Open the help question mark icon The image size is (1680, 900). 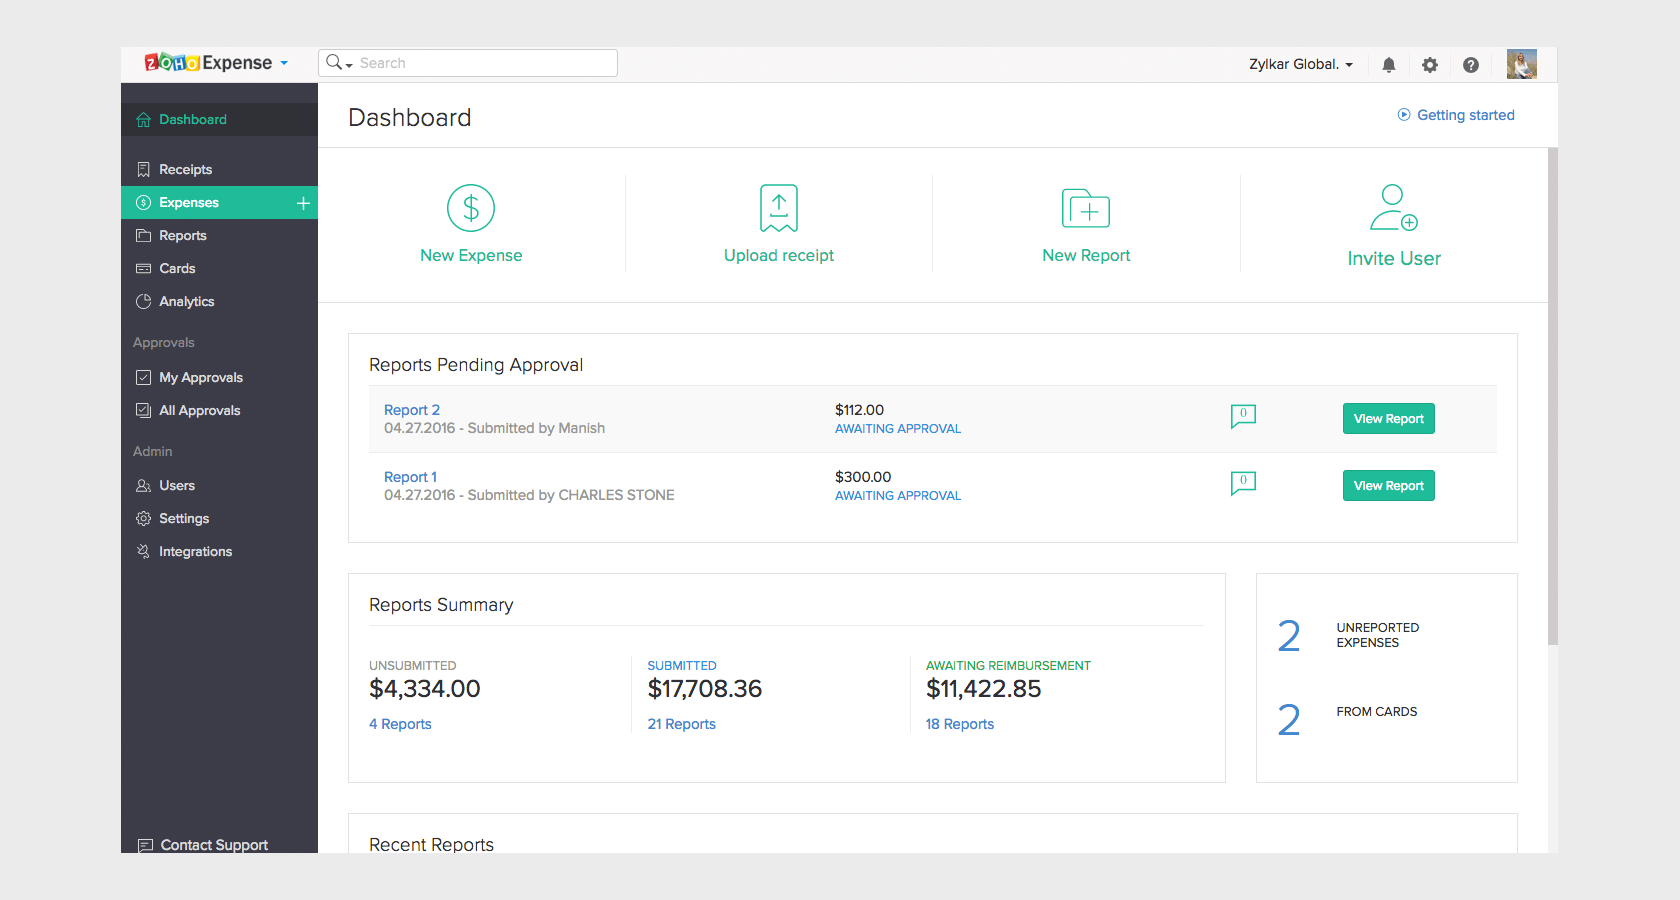tap(1471, 64)
